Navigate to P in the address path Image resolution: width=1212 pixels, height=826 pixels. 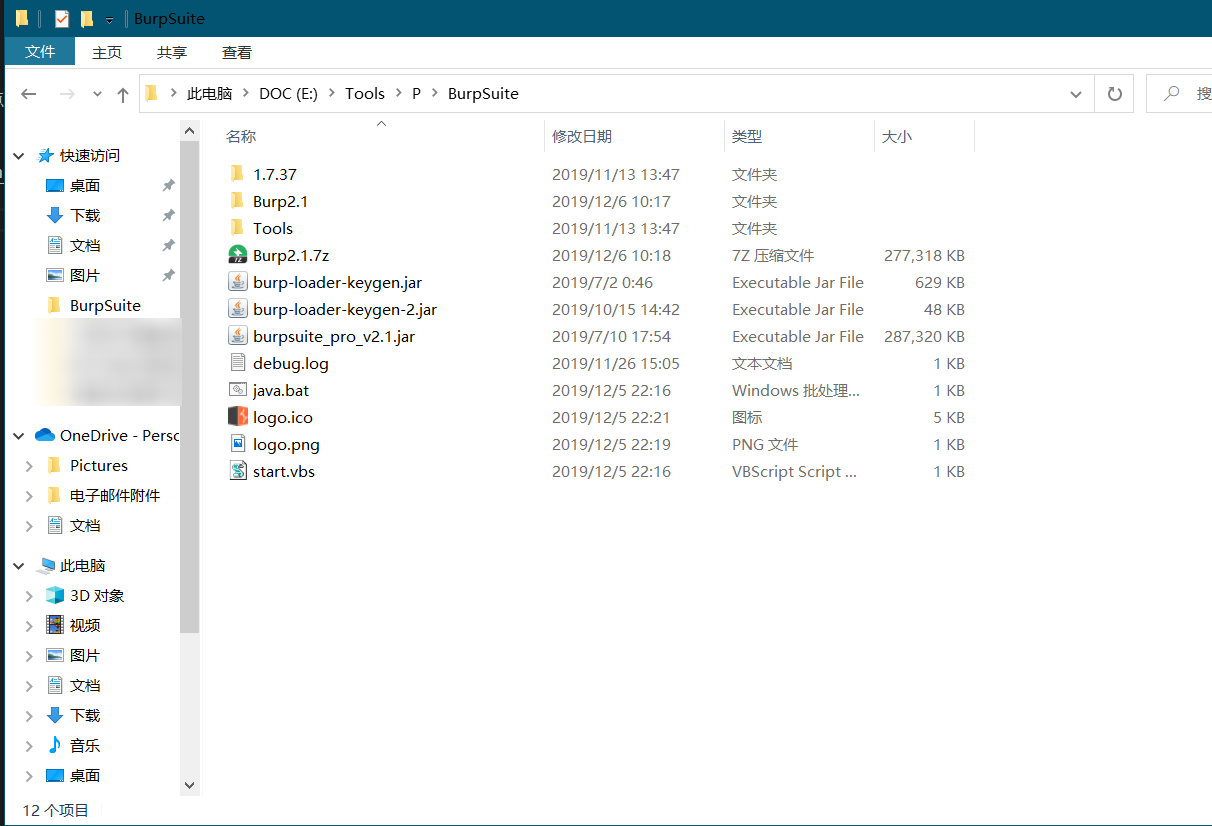coord(416,94)
